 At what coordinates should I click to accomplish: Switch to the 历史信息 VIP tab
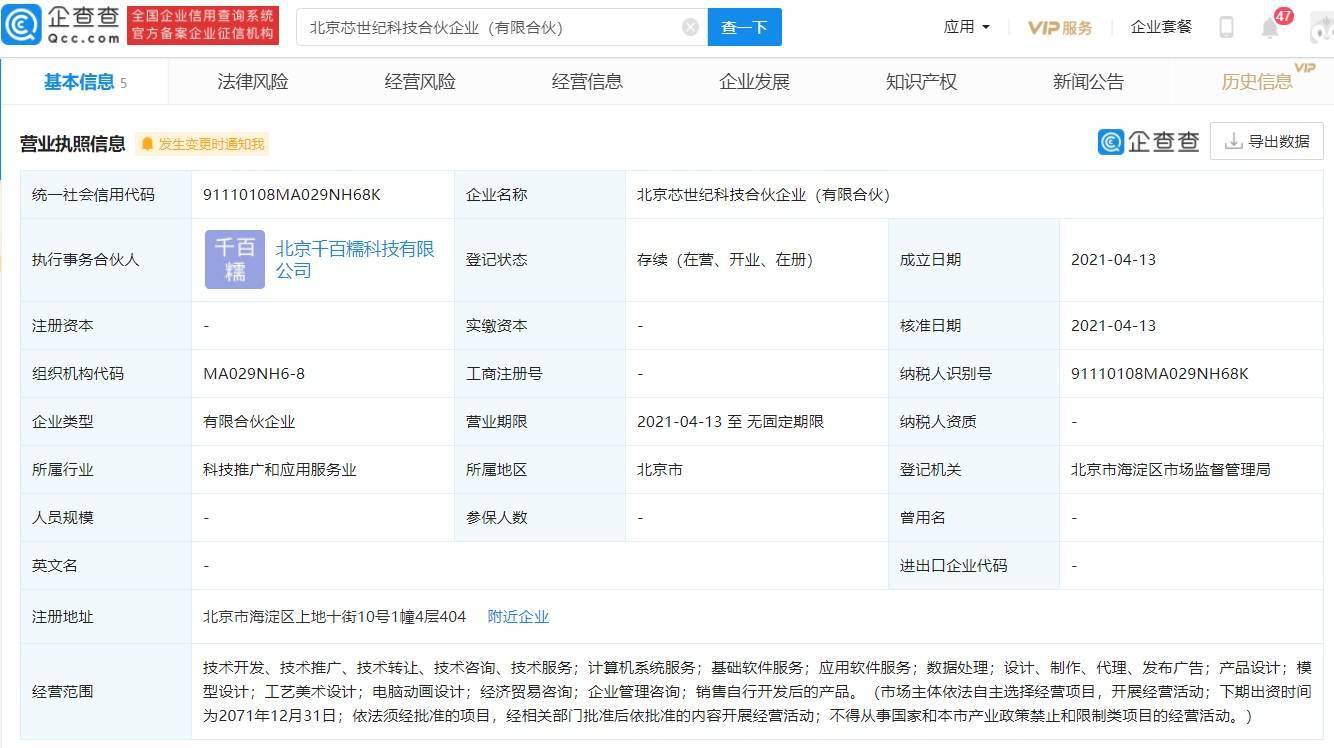pos(1257,82)
